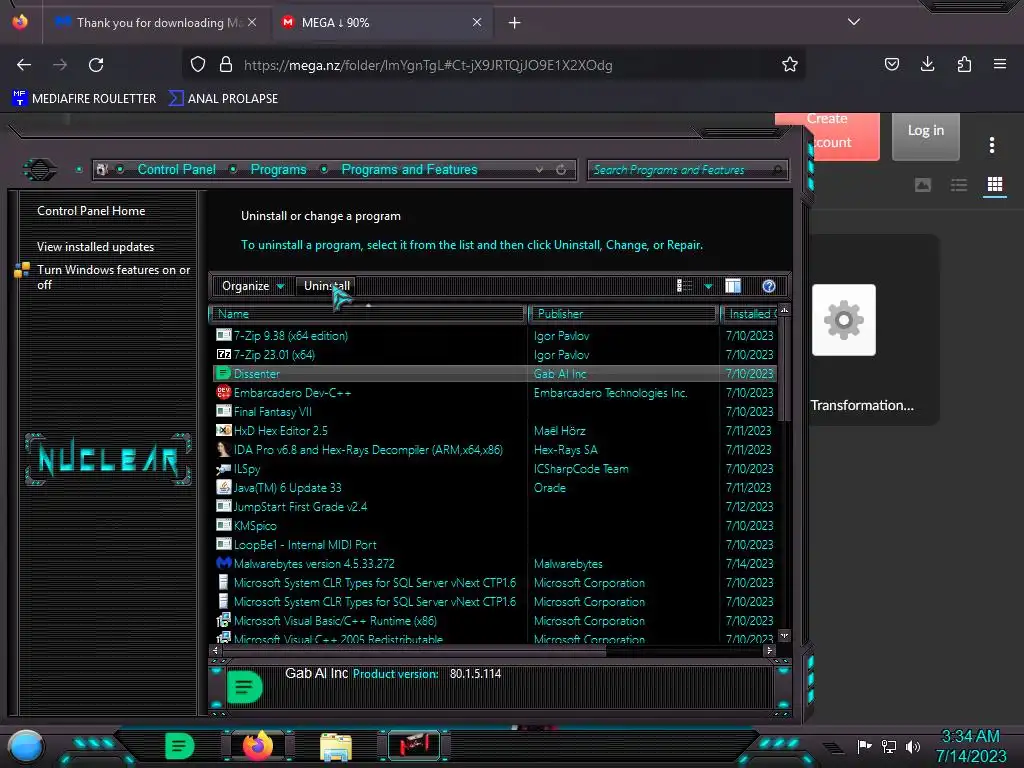1024x768 pixels.
Task: Click the Firefox back arrow
Action: 24,65
